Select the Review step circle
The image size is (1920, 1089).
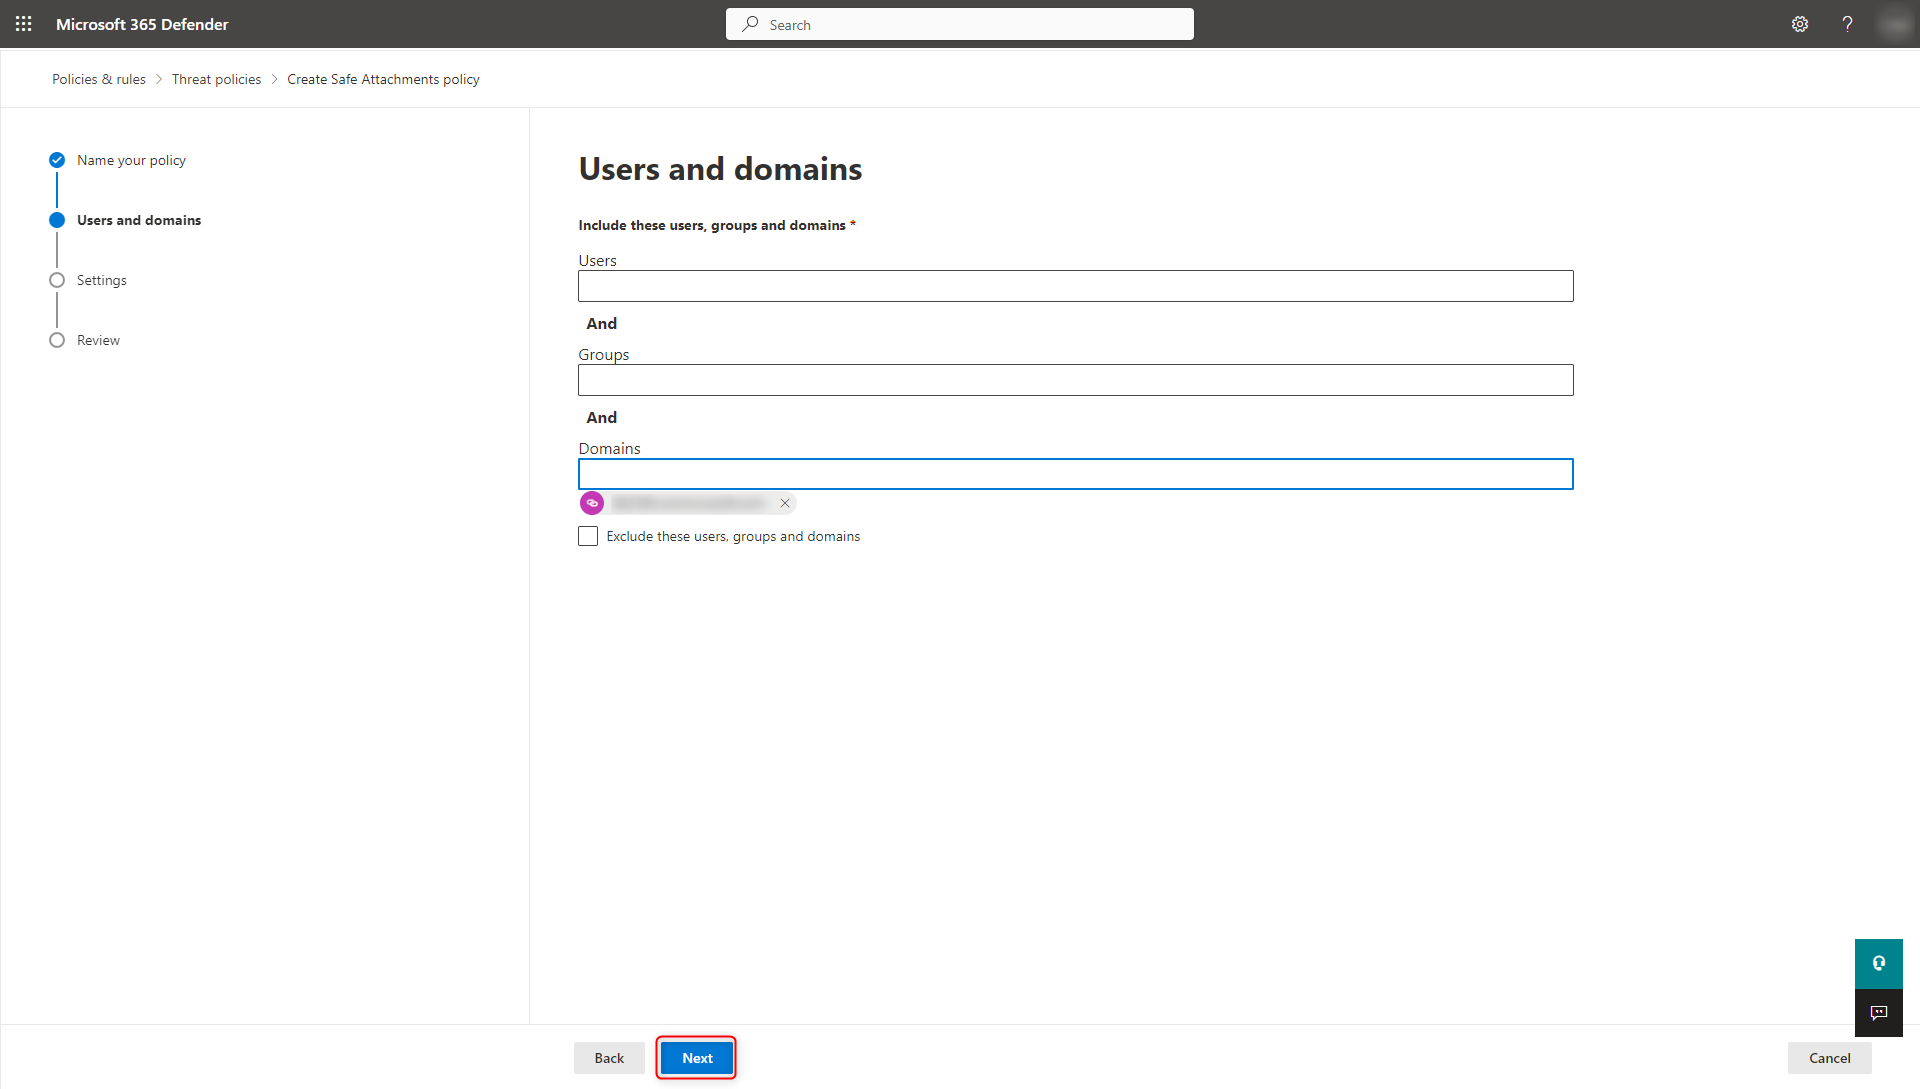(x=57, y=340)
